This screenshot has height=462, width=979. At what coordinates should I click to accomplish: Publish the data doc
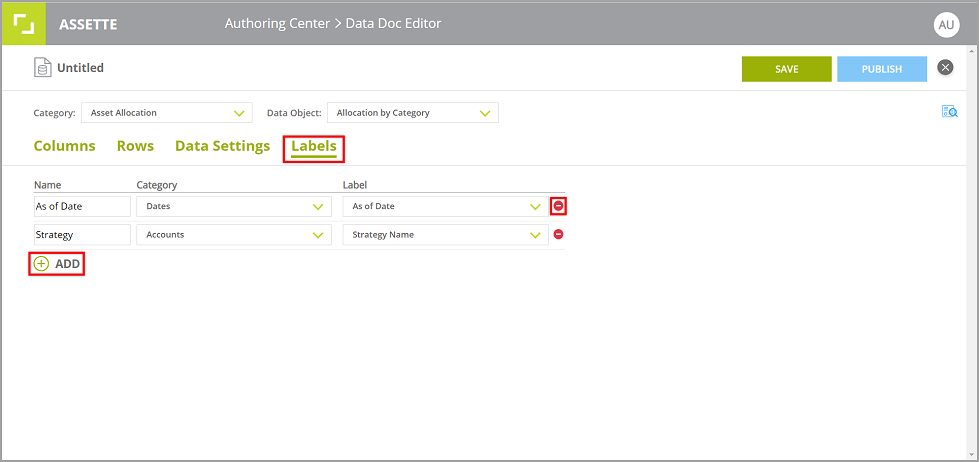882,69
